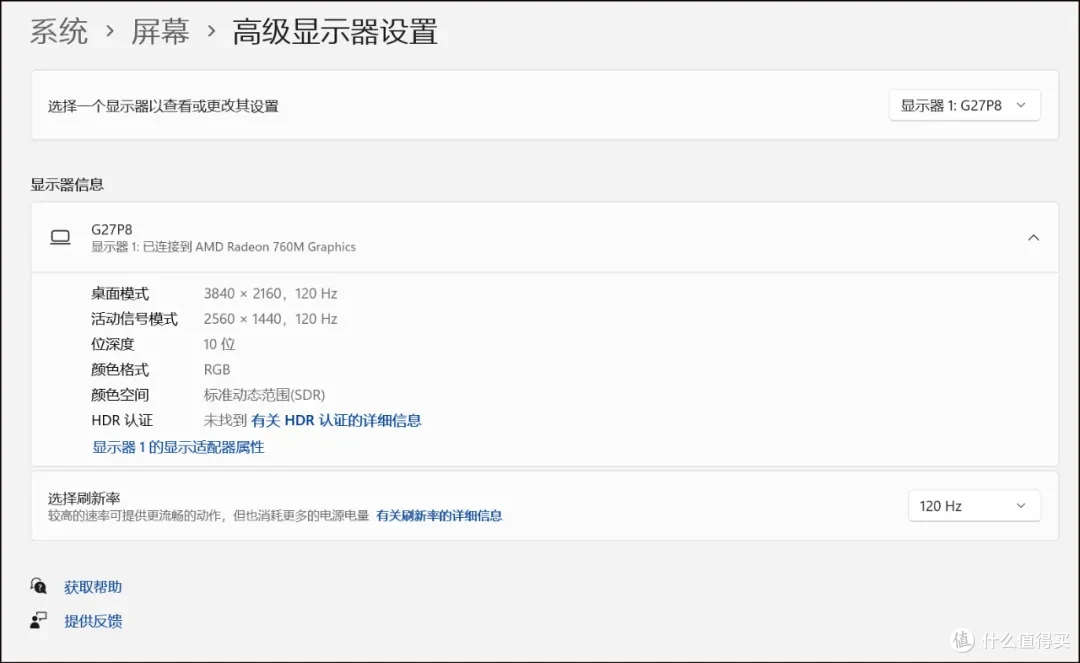Collapse the G27P8 monitor info section chevron
Image resolution: width=1080 pixels, height=663 pixels.
point(1033,238)
